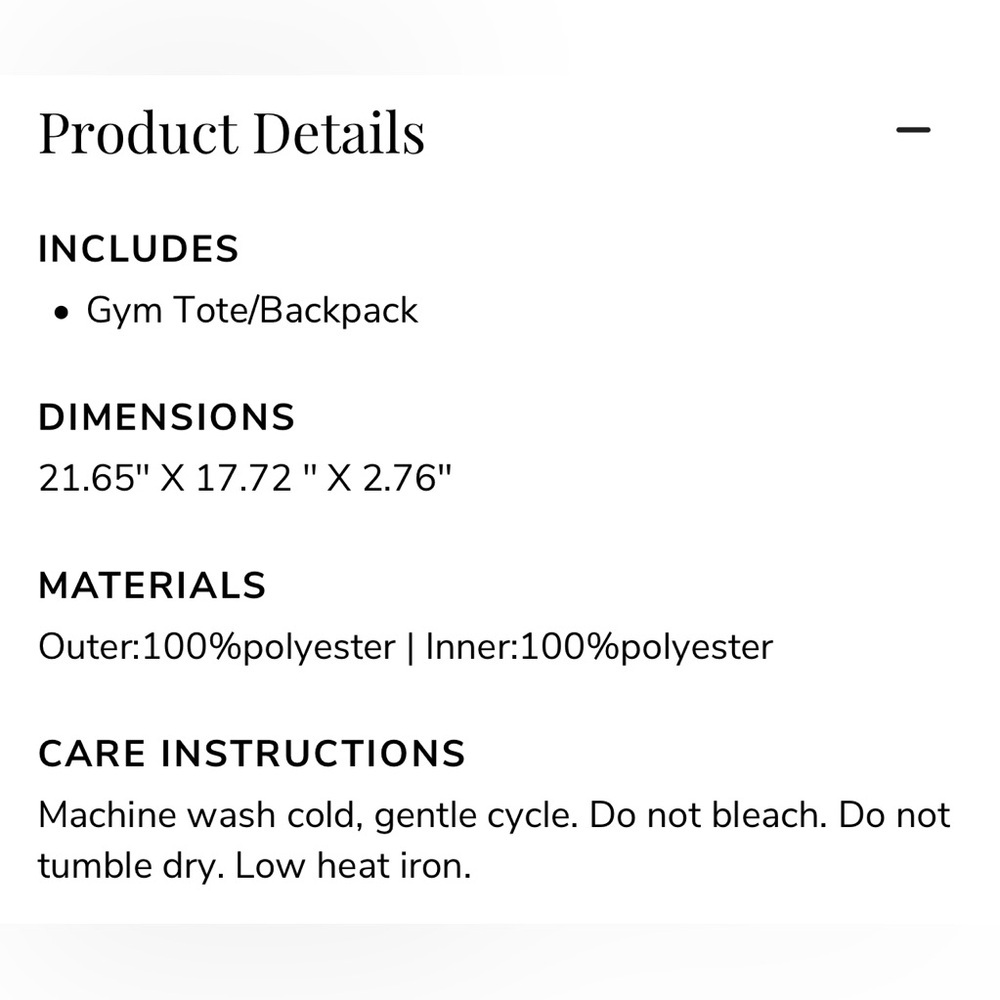This screenshot has width=1000, height=1000.
Task: Select the Gym Tote/Backpack list item
Action: 252,310
